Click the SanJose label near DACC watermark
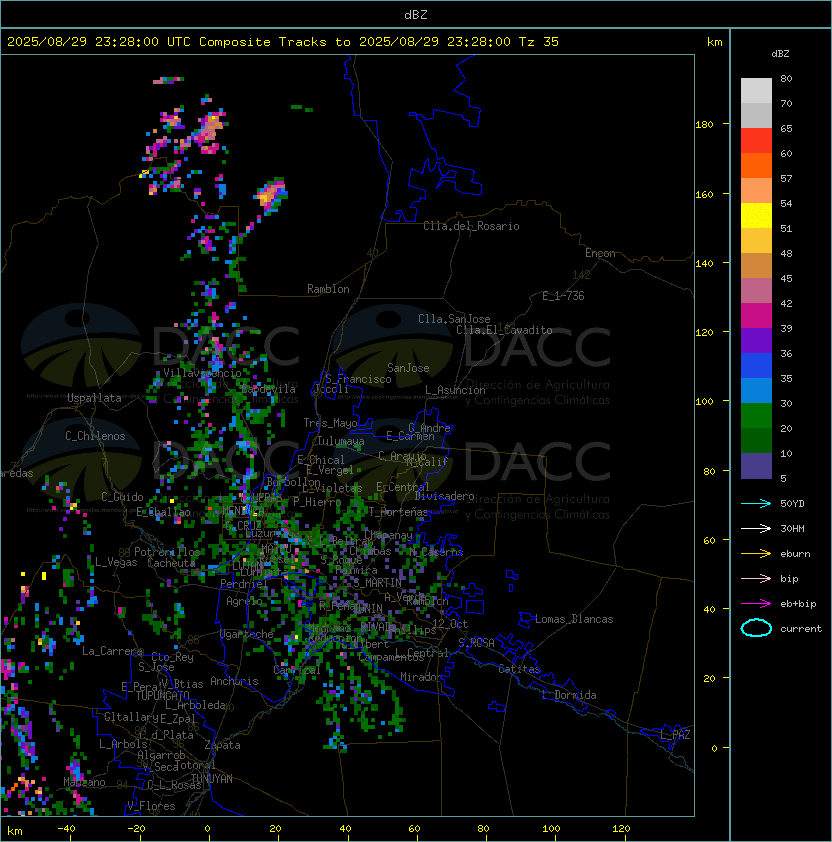832x842 pixels. 408,368
